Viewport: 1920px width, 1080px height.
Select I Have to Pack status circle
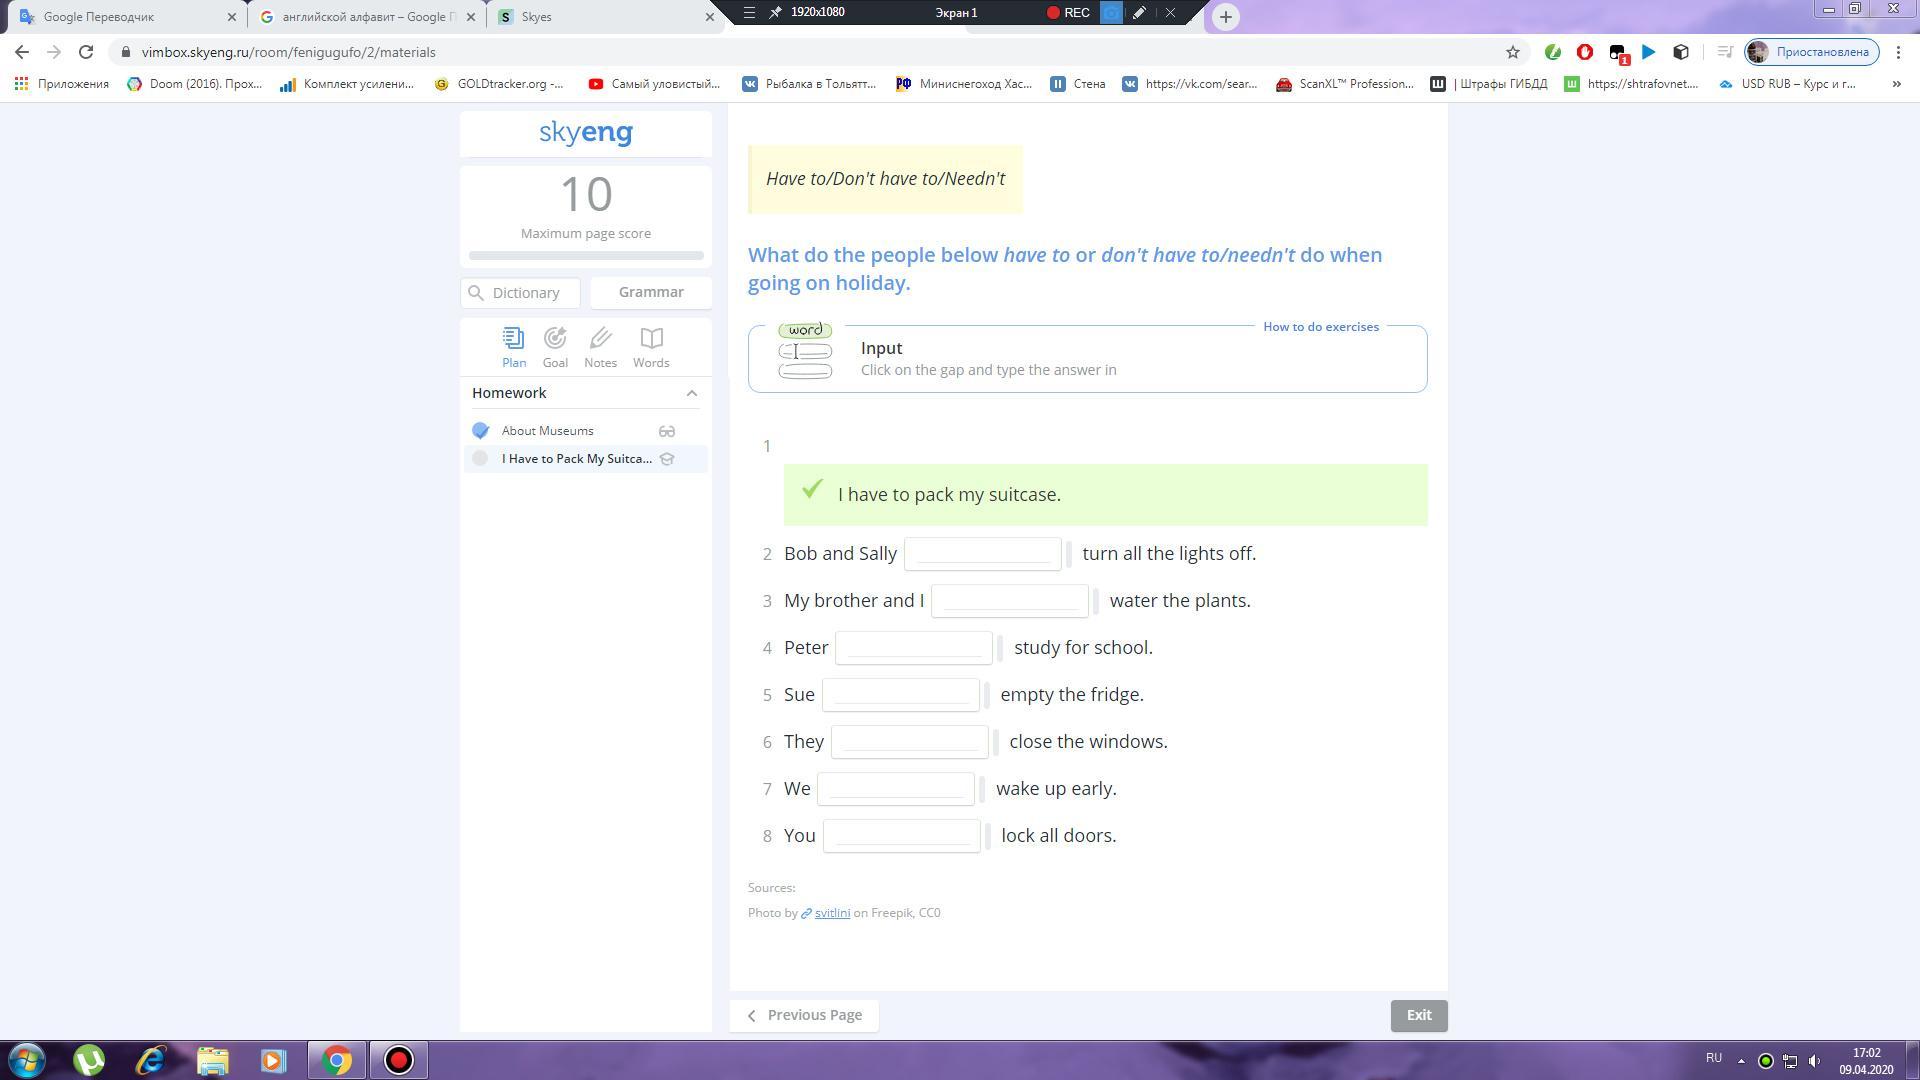(x=481, y=459)
